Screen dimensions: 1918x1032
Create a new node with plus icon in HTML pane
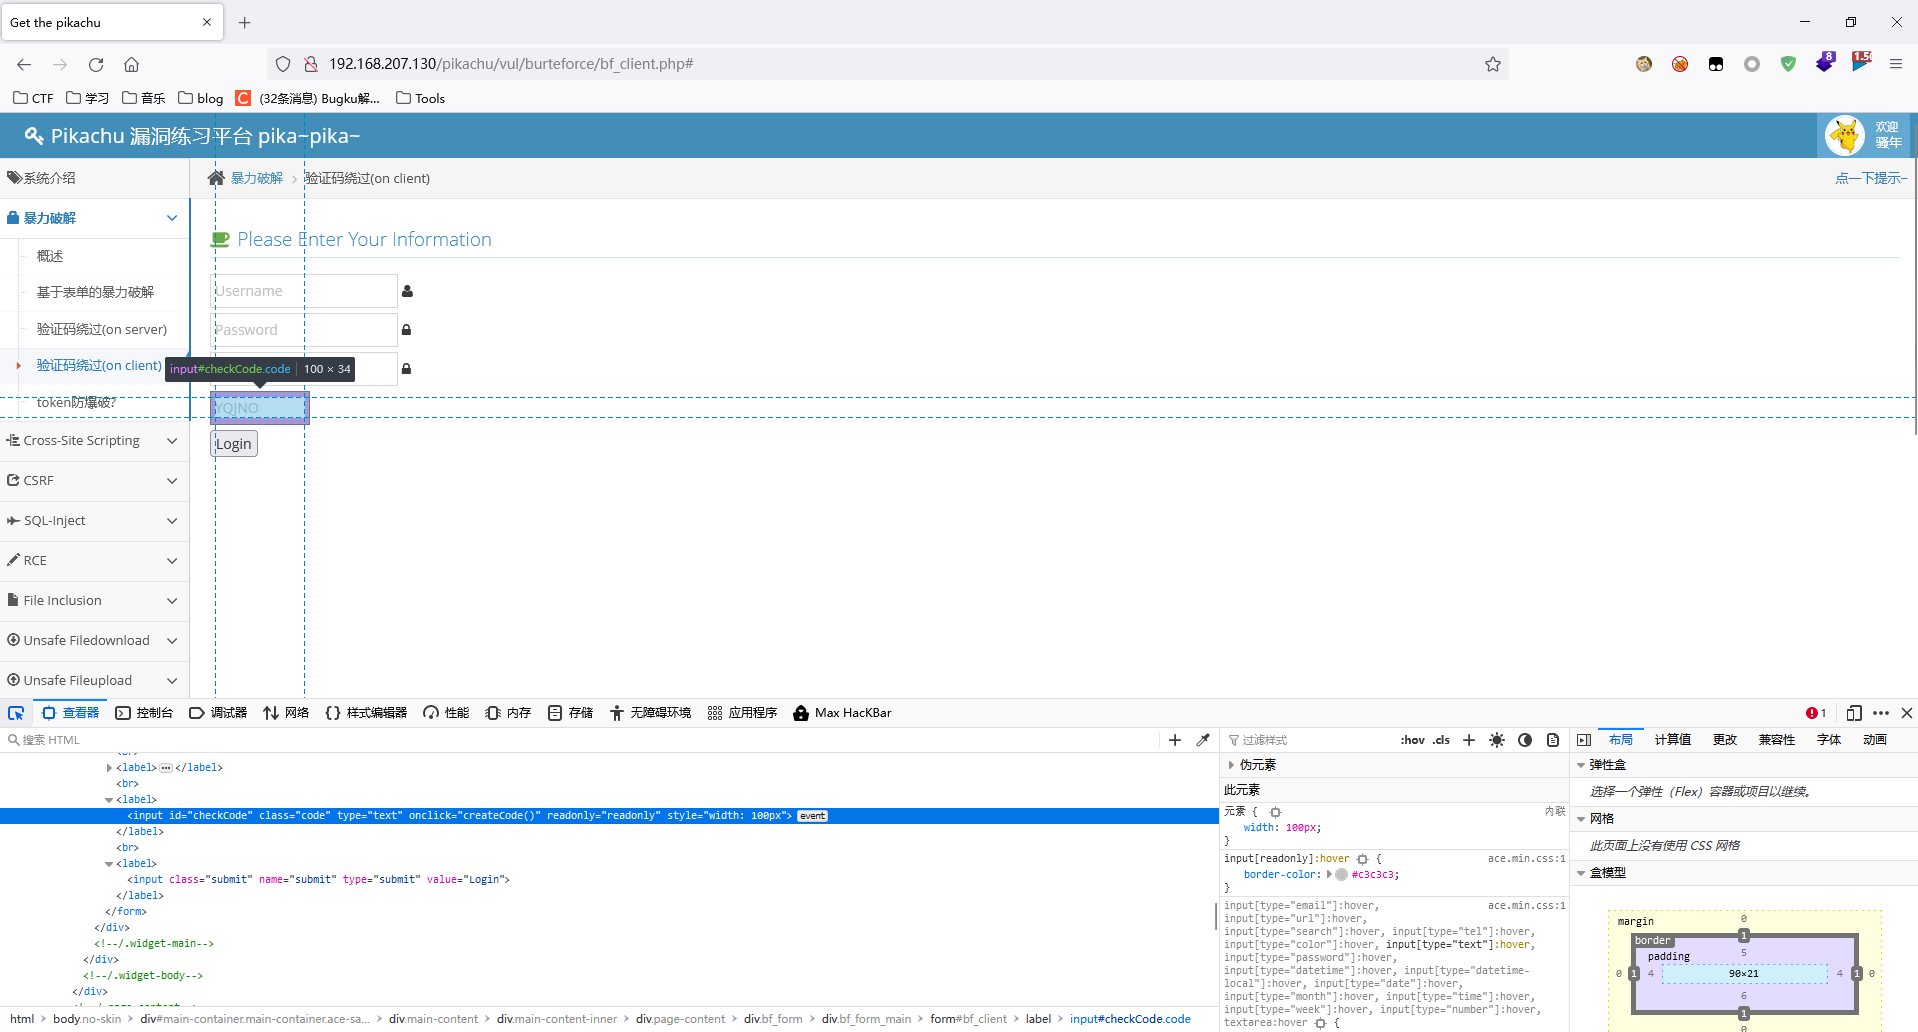[1175, 740]
